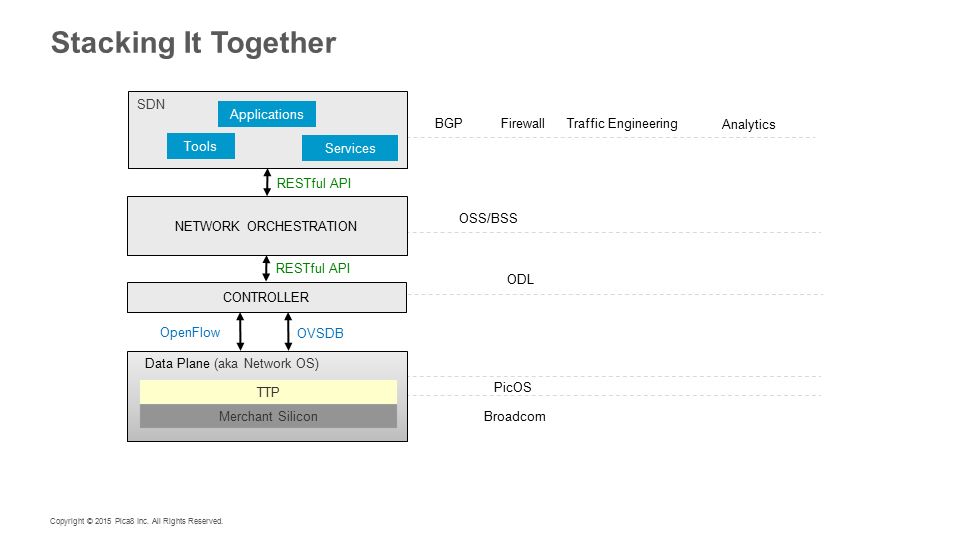Select the blue Tools box
Image resolution: width=960 pixels, height=540 pixels.
(x=201, y=146)
